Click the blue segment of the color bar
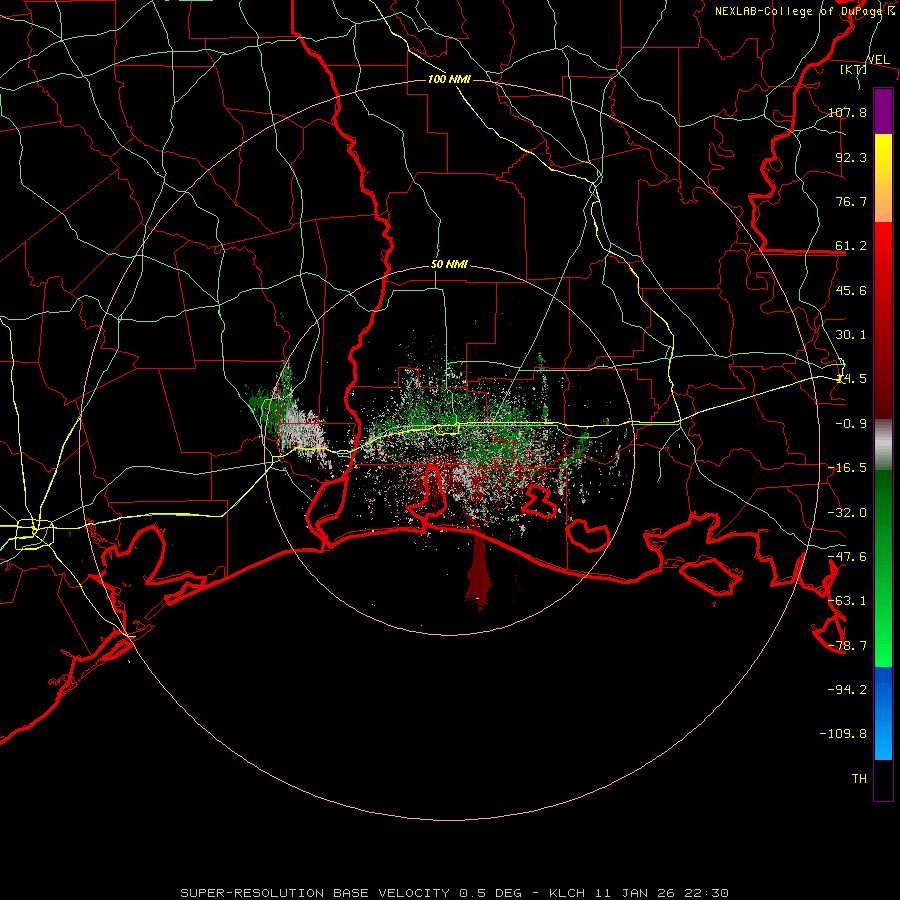 coord(883,713)
